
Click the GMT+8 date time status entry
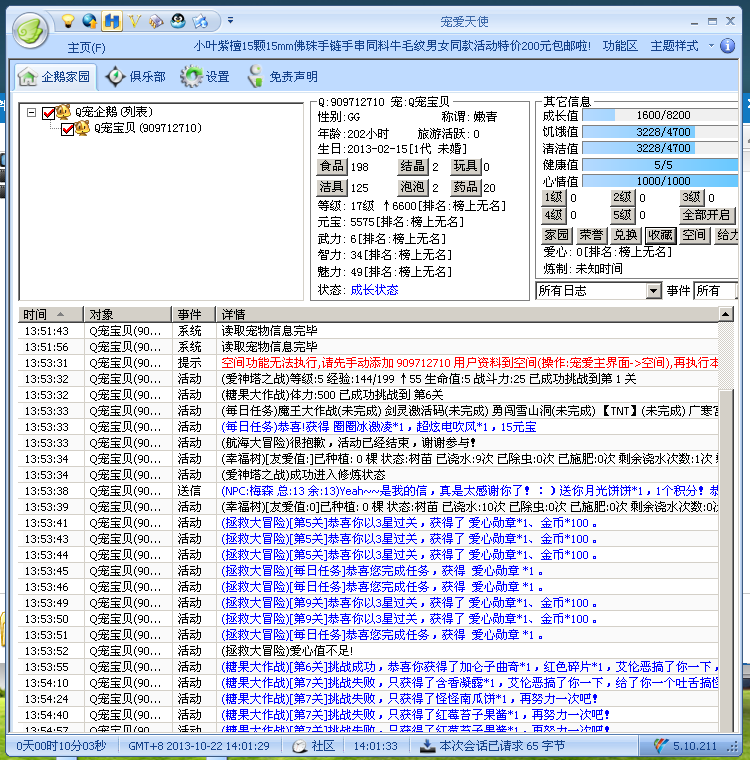(199, 746)
